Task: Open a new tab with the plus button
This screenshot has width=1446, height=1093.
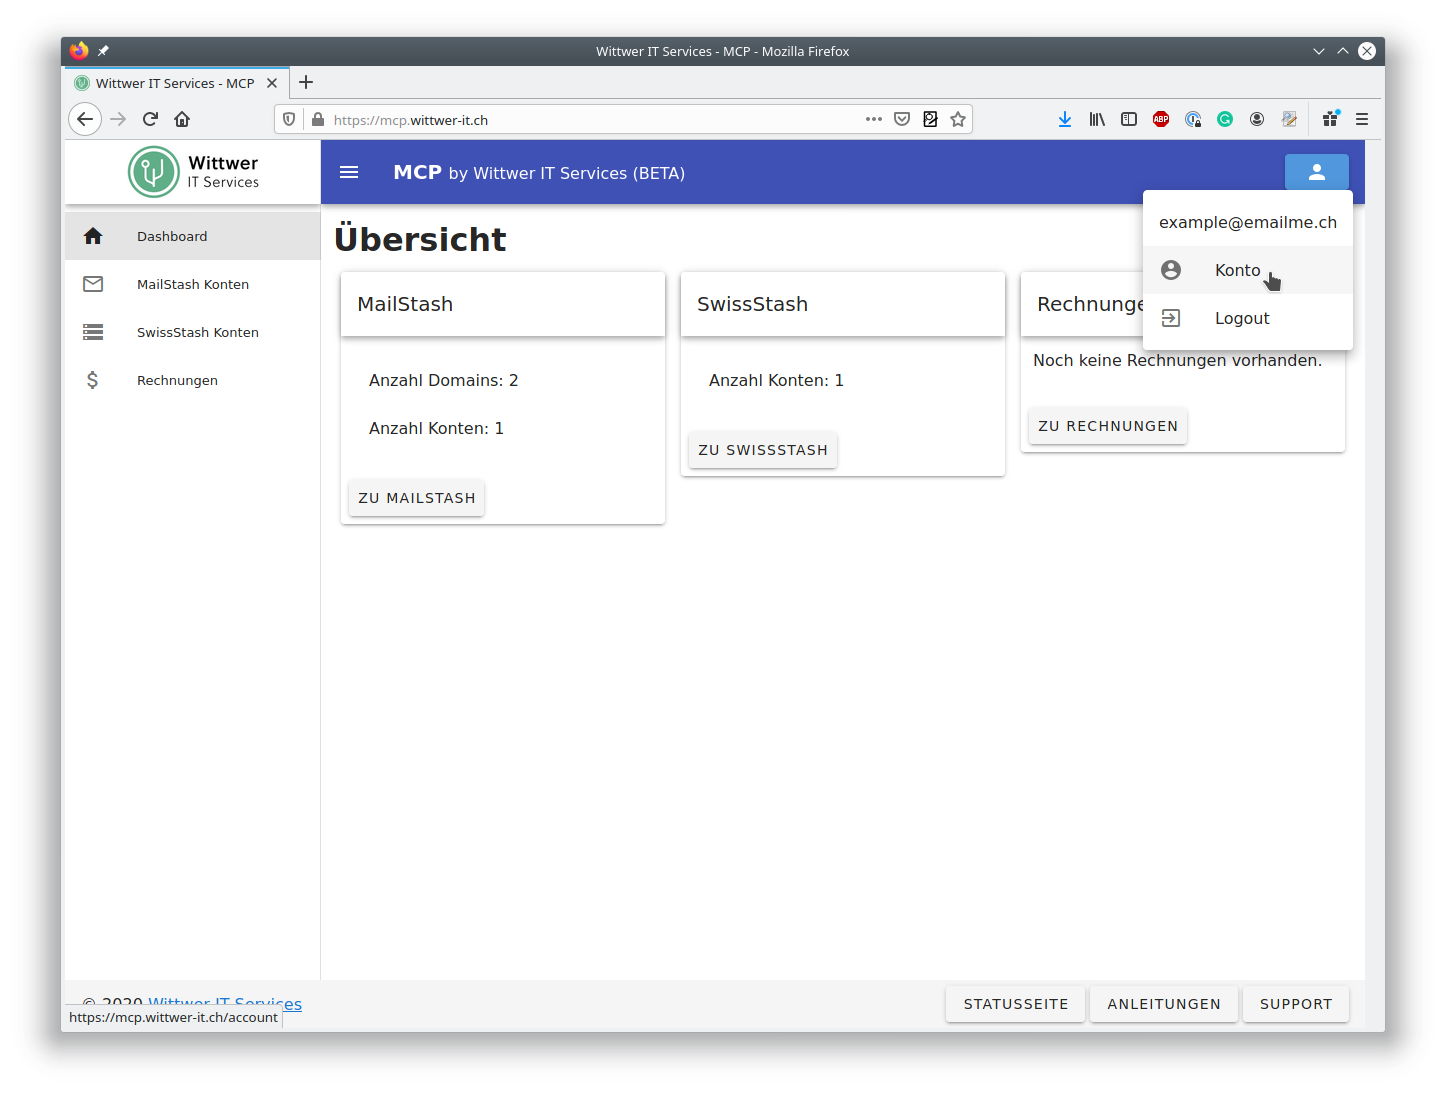Action: 306,82
